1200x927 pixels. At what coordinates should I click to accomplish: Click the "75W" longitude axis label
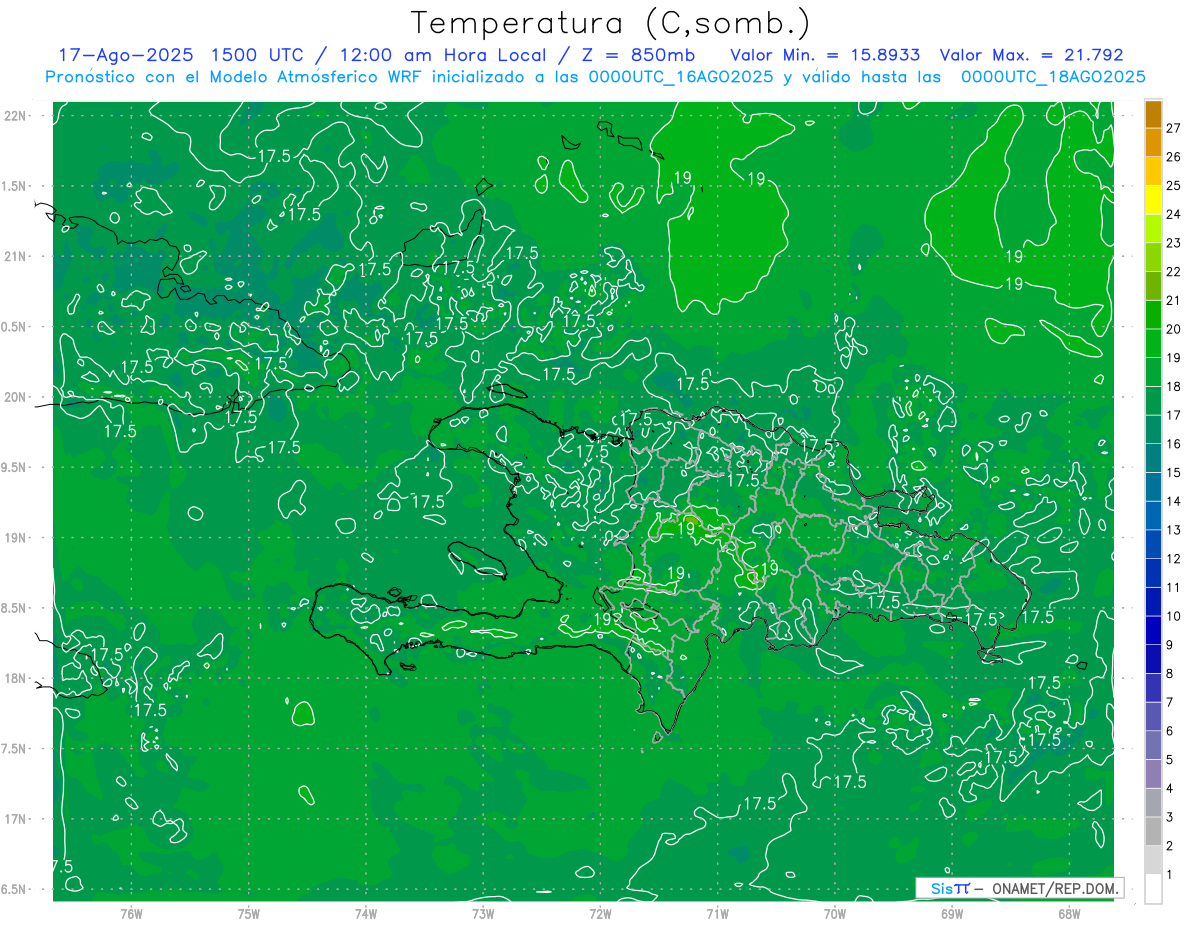pos(249,913)
